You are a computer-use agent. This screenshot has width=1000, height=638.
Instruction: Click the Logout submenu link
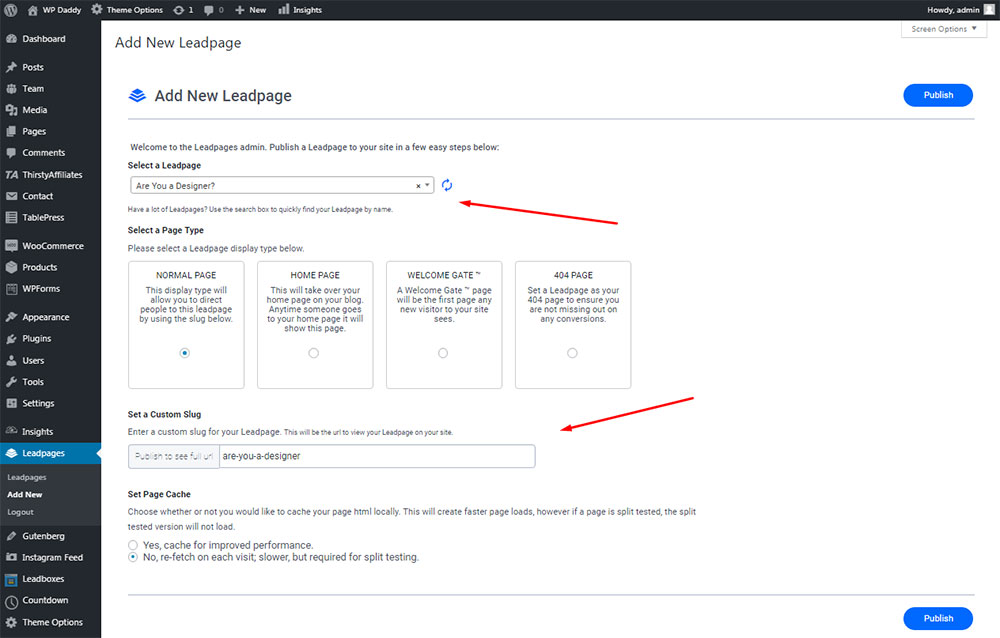coord(20,512)
